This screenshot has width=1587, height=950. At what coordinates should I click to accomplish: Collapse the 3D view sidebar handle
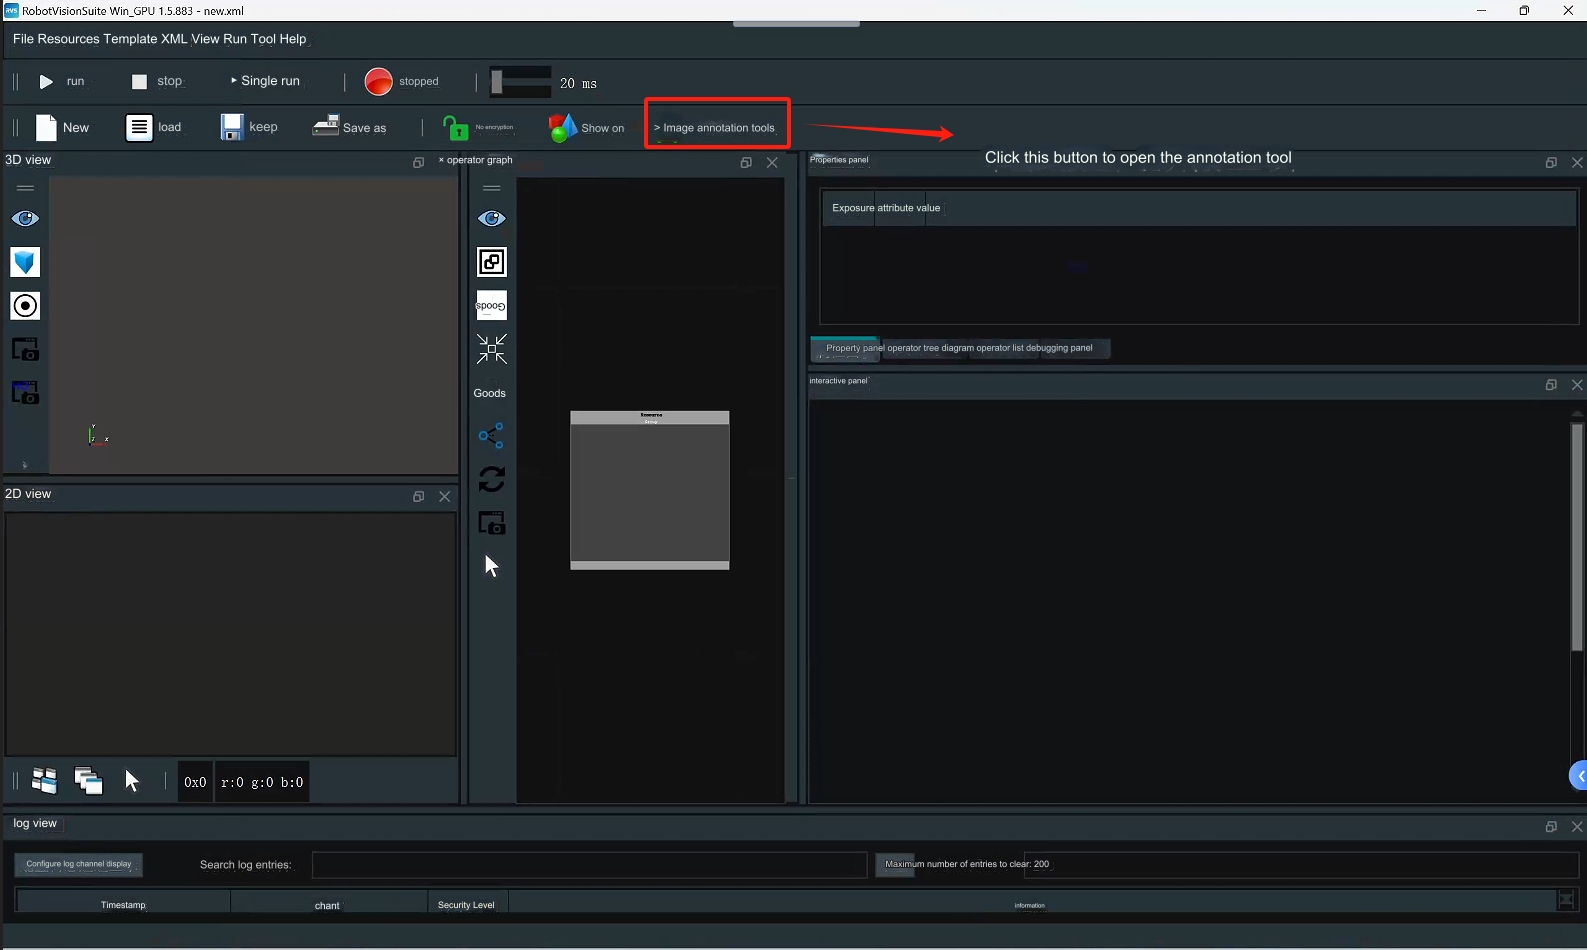pos(25,188)
